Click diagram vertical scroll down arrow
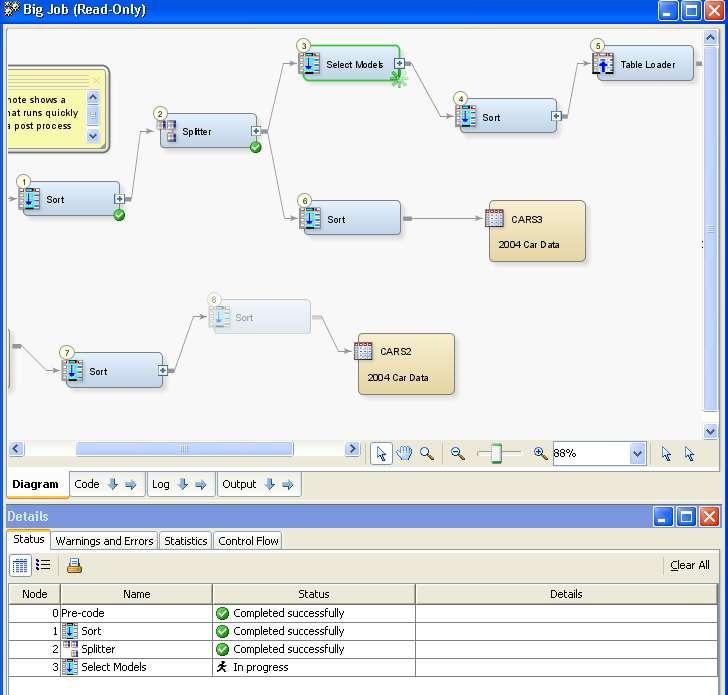728x695 pixels. tap(710, 432)
